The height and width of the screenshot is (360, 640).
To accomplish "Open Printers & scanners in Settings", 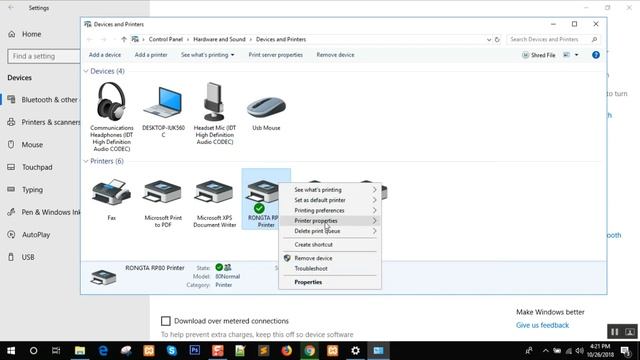I will tap(44, 122).
